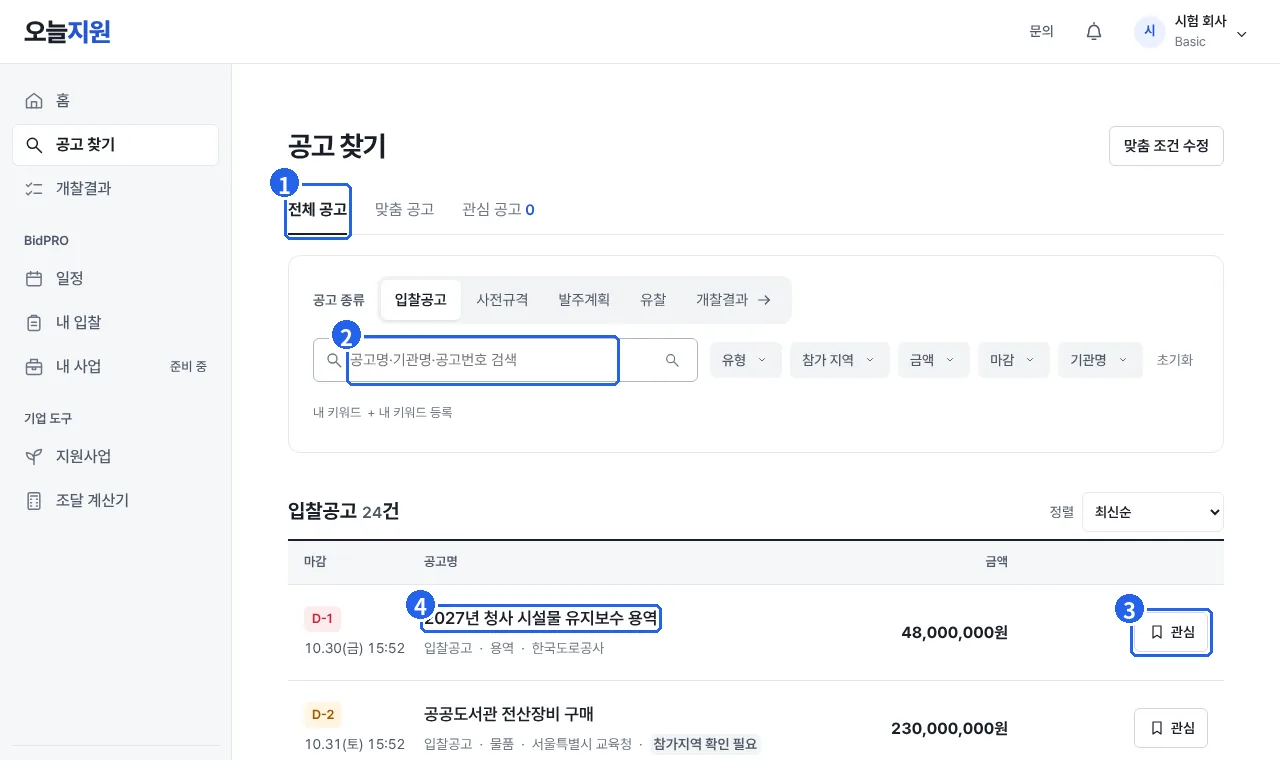Screen dimensions: 1280x760
Task: Select the 유찰 notice type
Action: [653, 300]
